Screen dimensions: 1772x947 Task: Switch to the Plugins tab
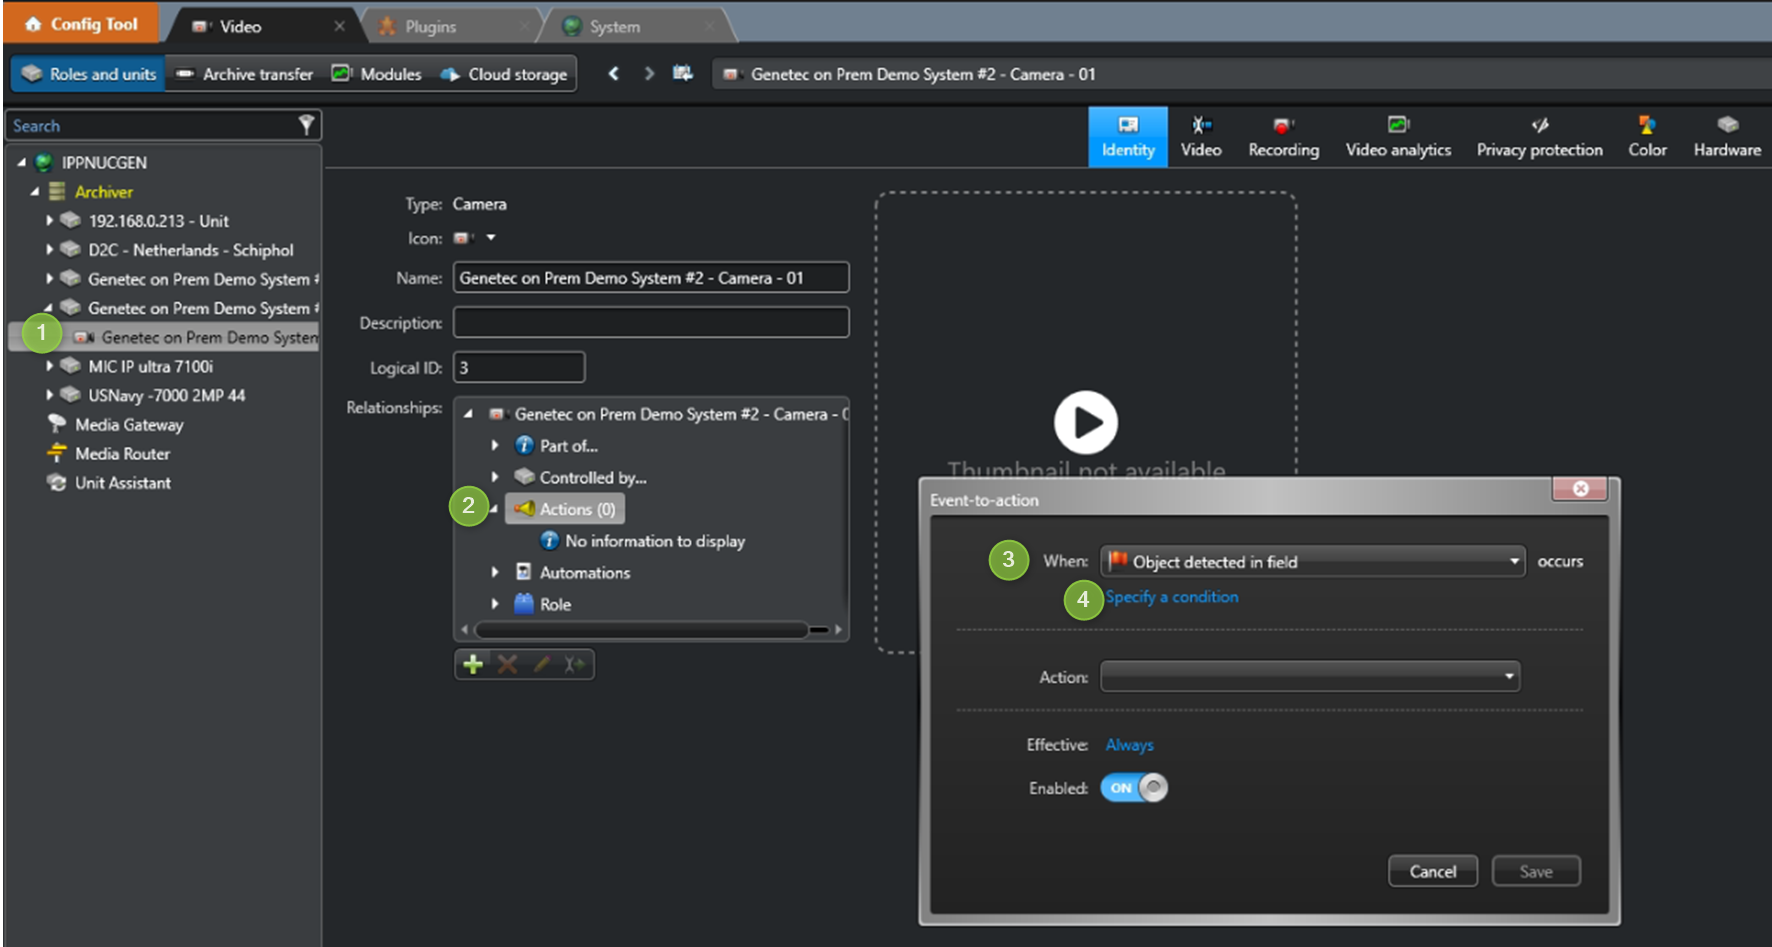coord(430,27)
